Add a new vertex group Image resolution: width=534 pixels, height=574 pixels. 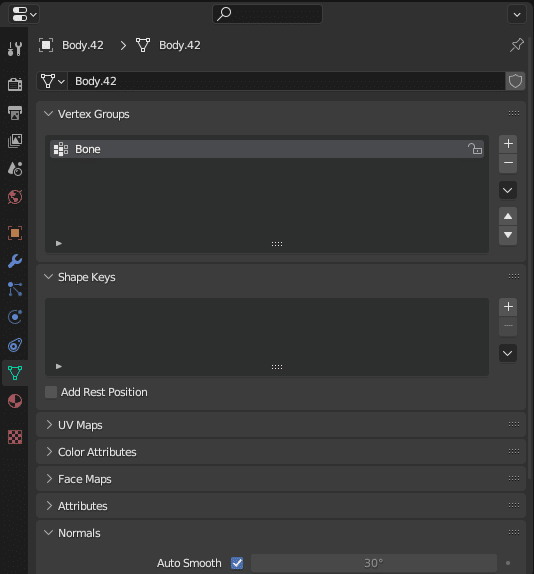click(508, 144)
